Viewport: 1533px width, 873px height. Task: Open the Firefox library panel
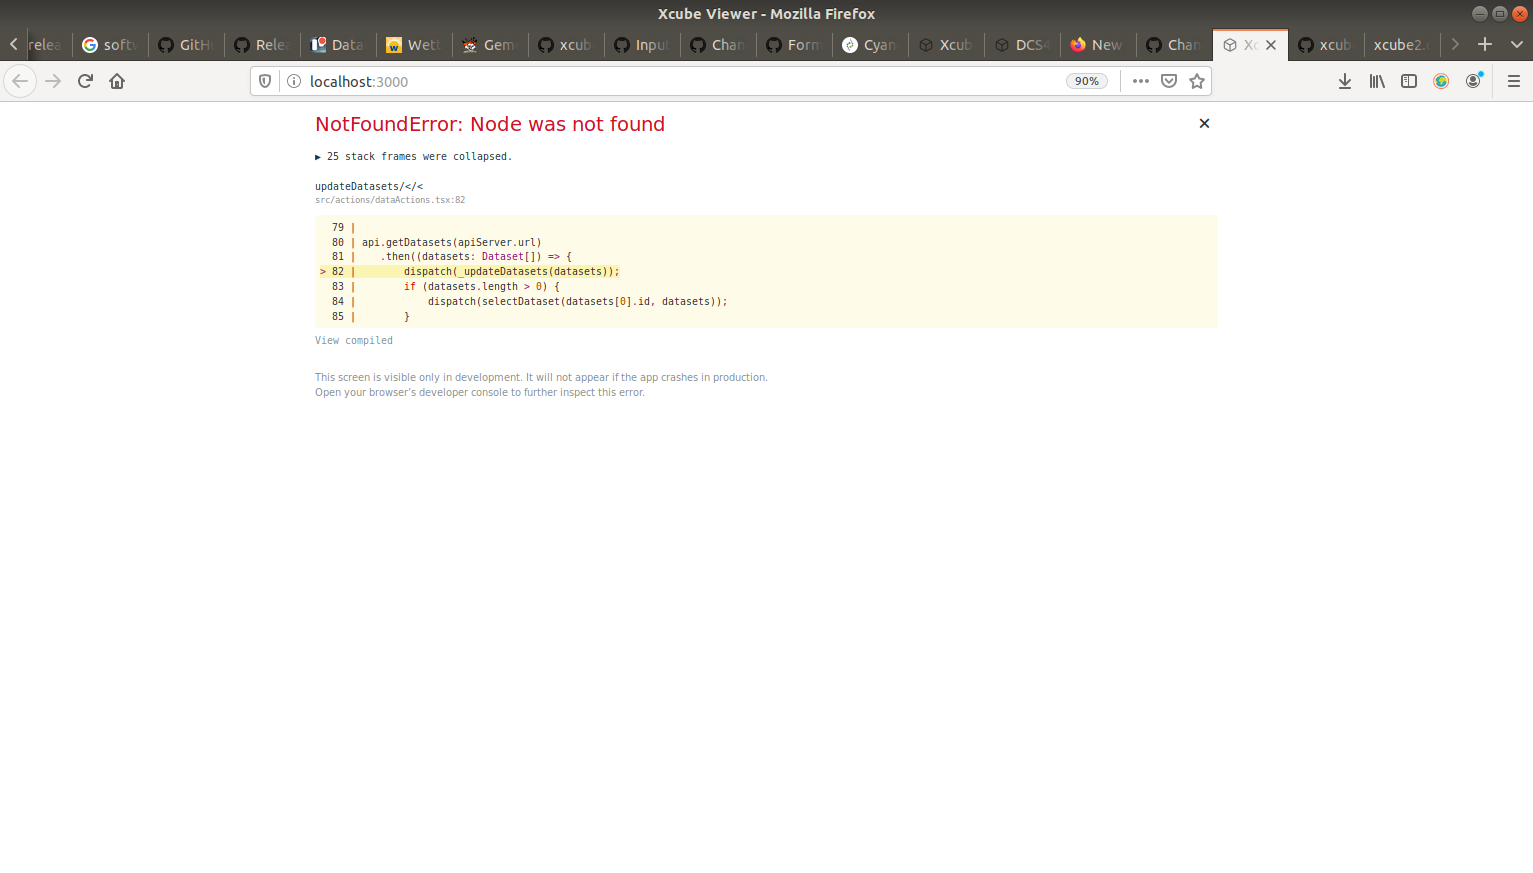(1377, 81)
